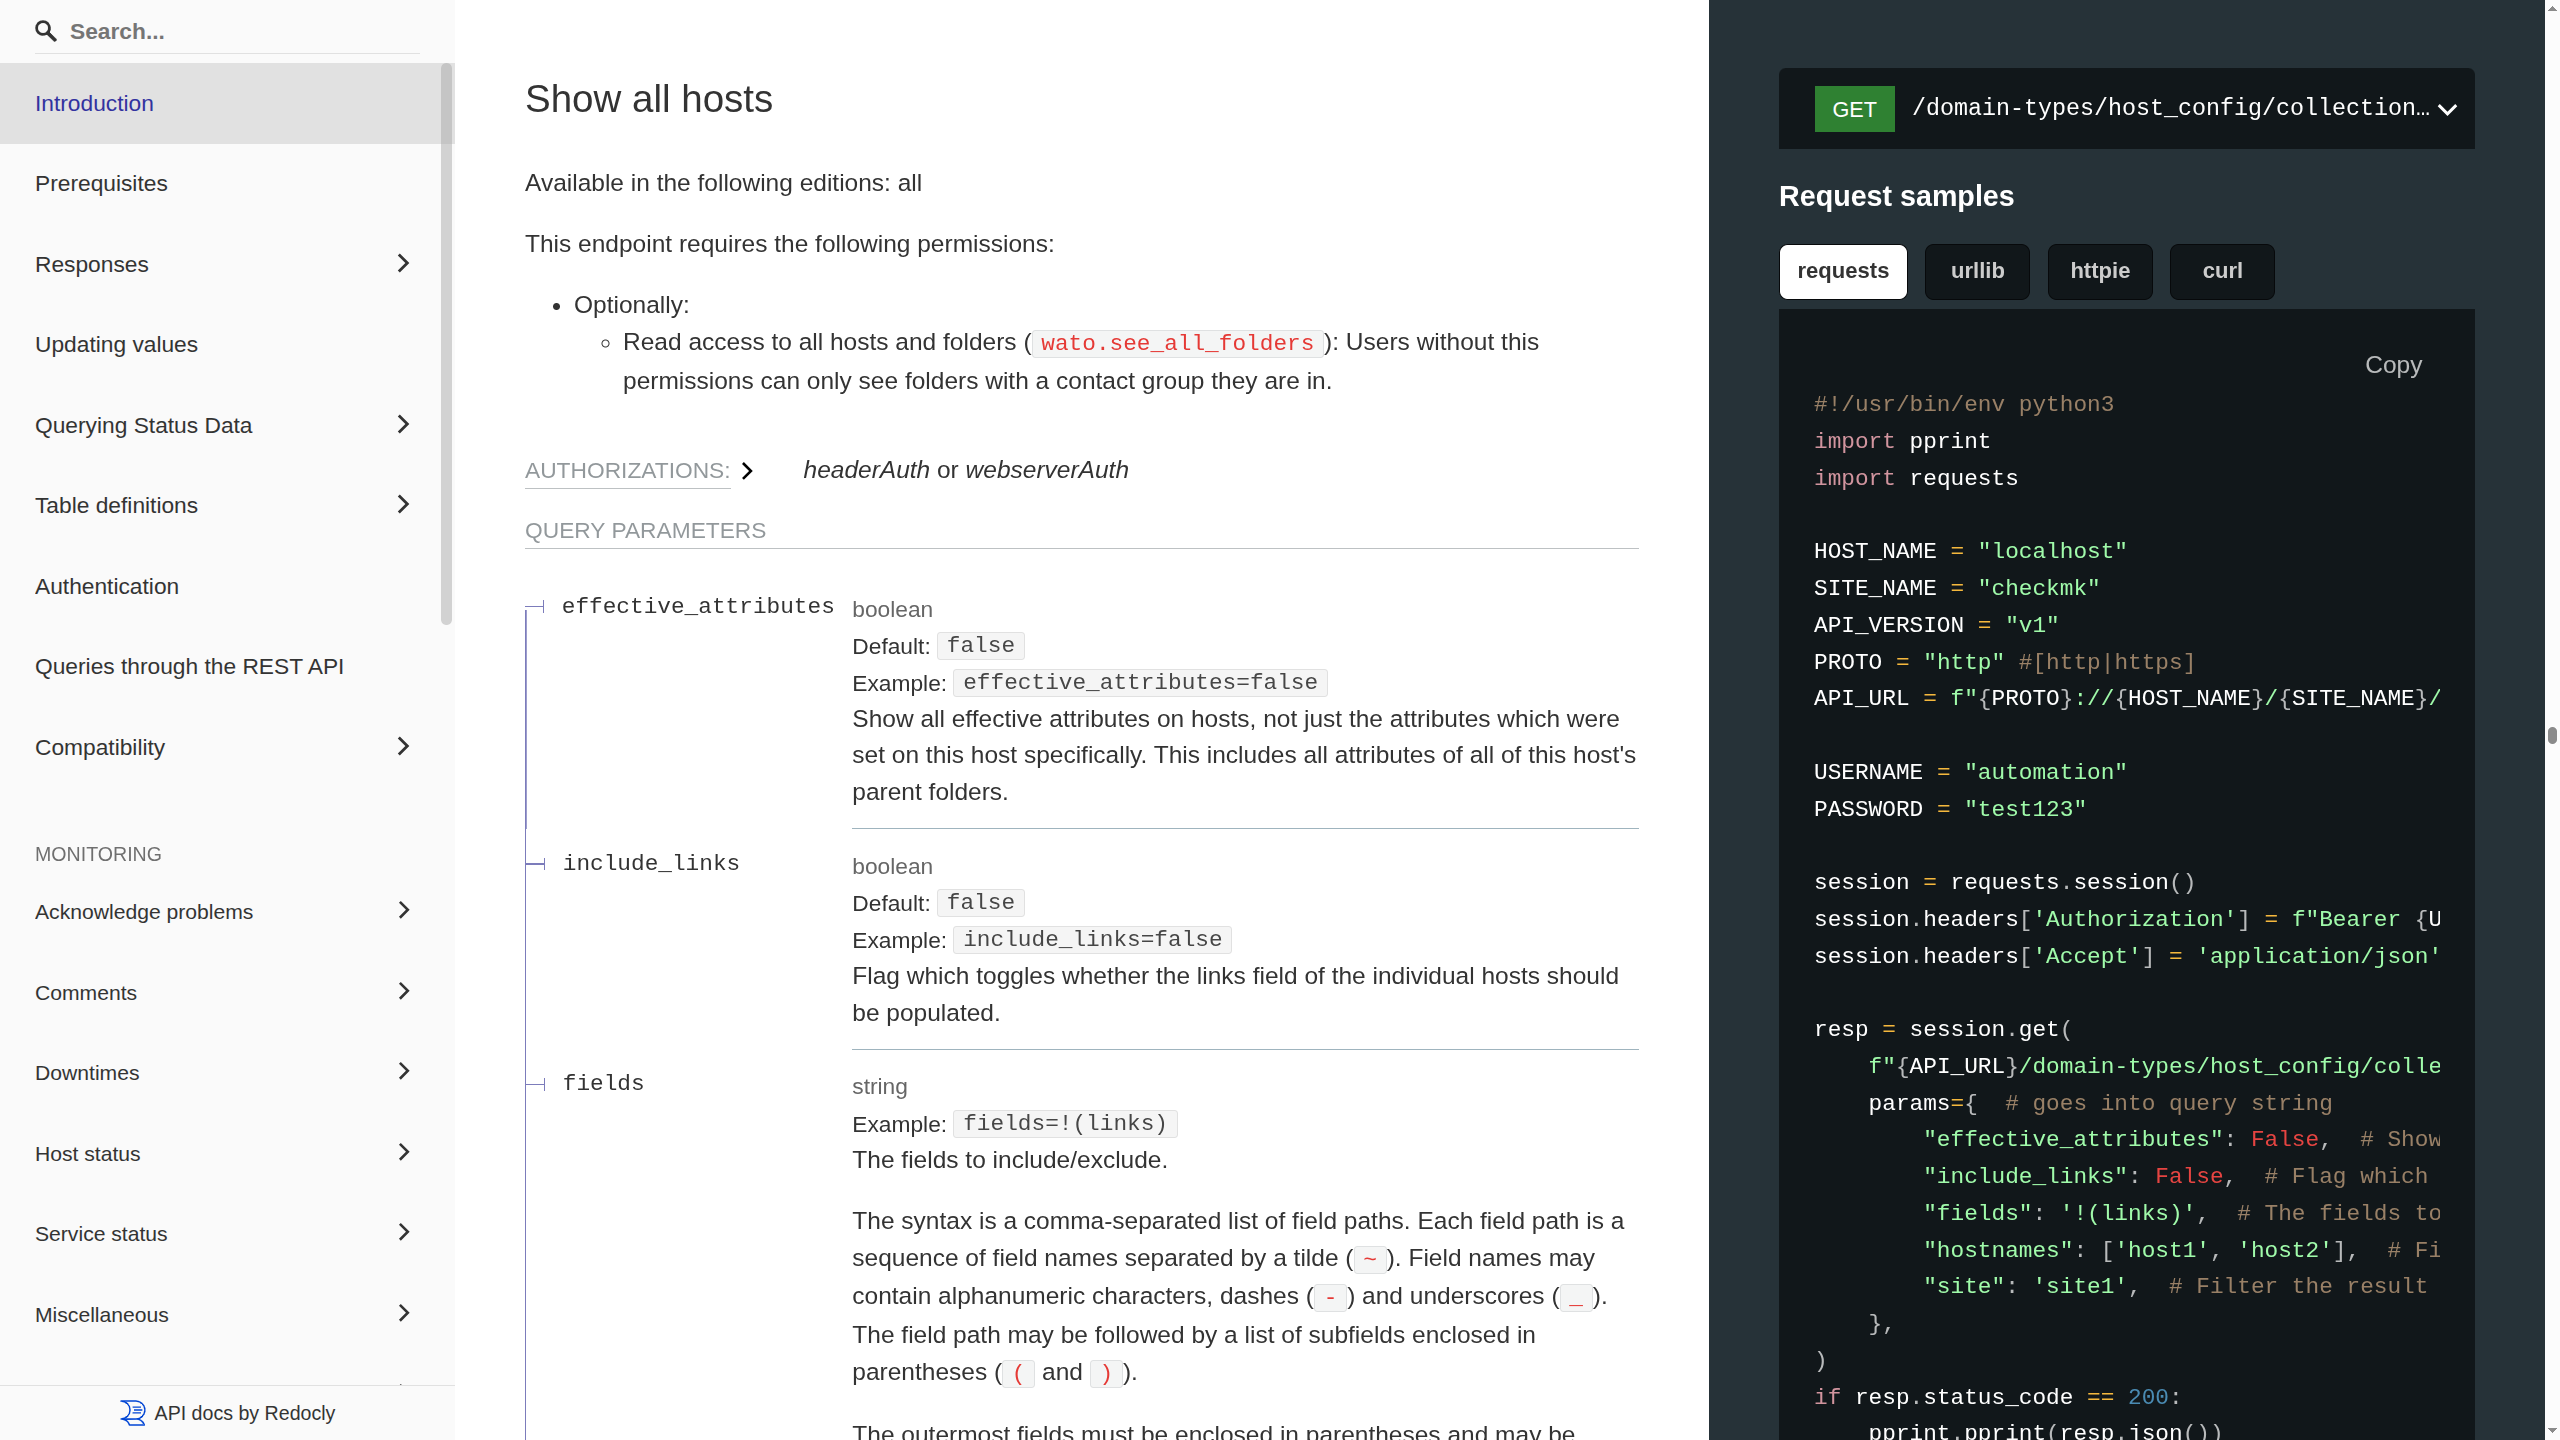Expand the Querying Status Data section
2560x1440 pixels.
click(x=403, y=424)
